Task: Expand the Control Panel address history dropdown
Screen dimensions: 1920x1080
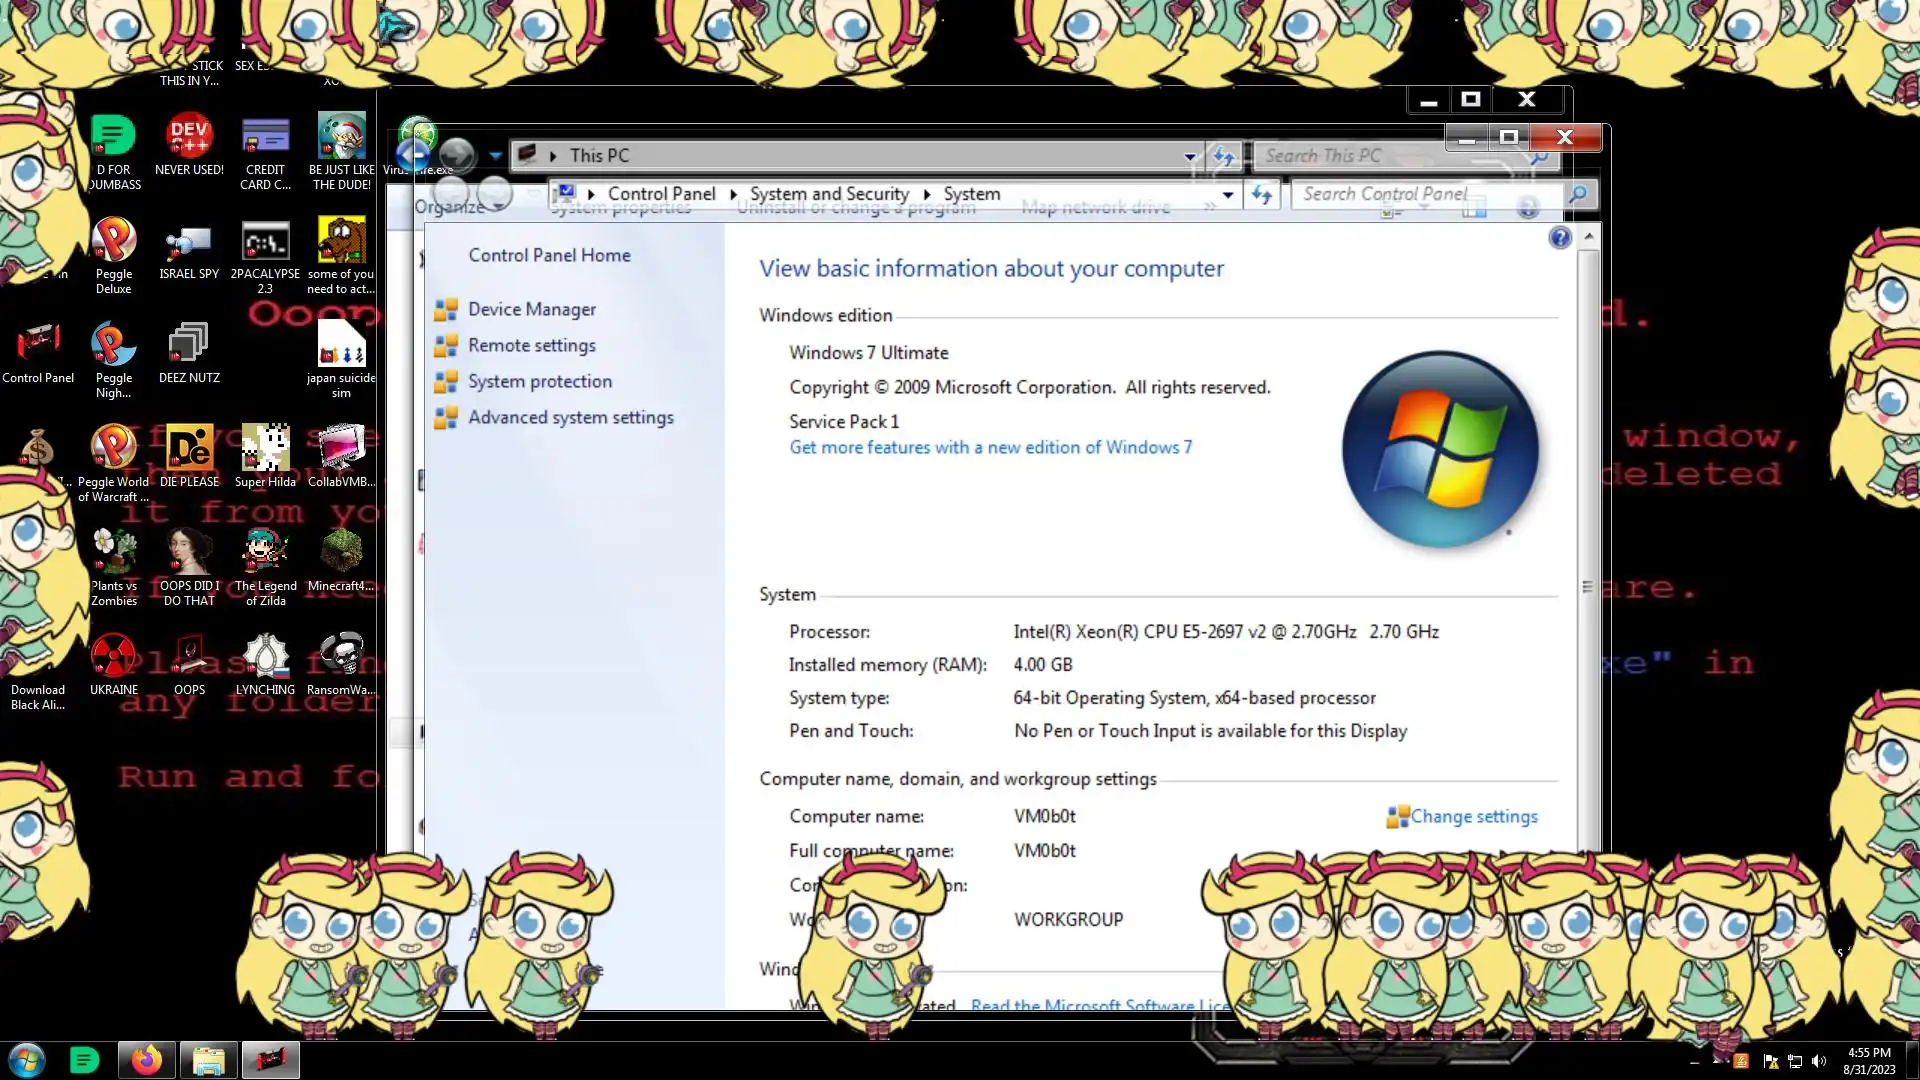Action: (1227, 195)
